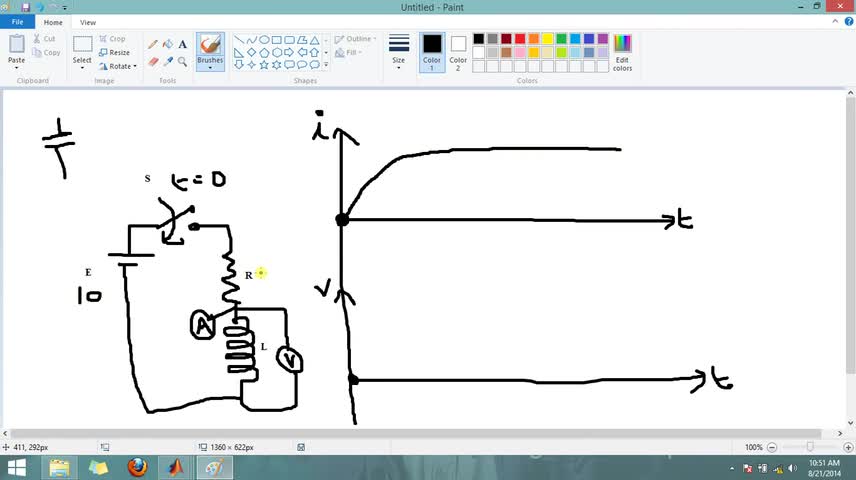Select the Text tool
Image resolution: width=856 pixels, height=480 pixels.
182,44
